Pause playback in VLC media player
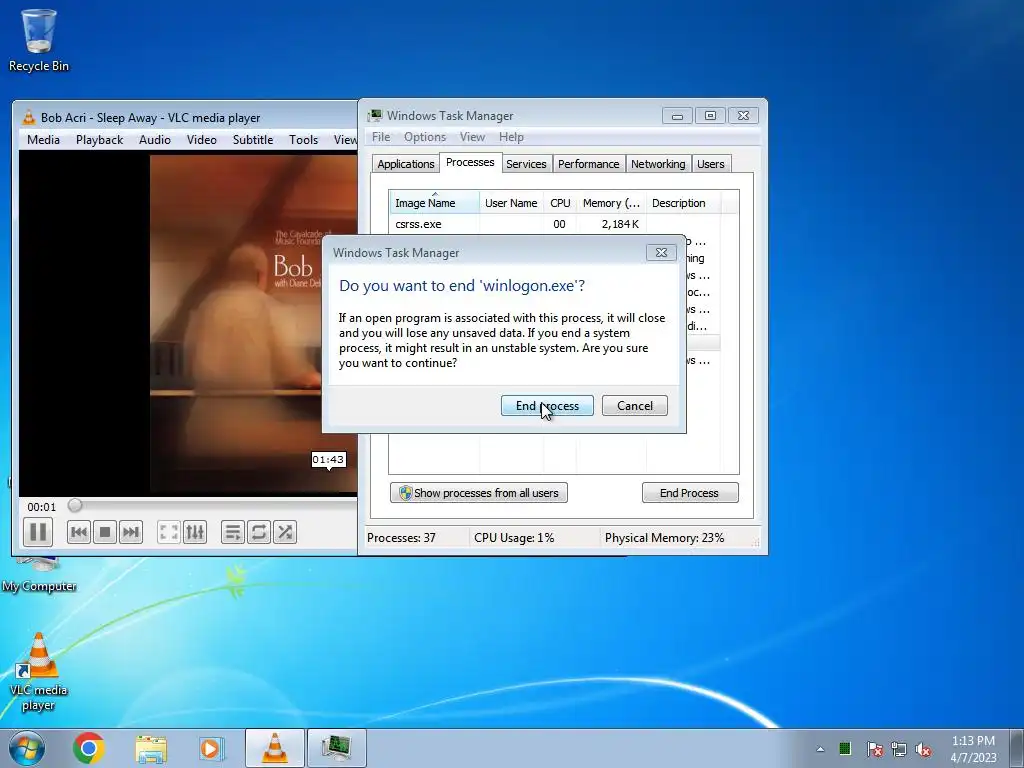This screenshot has height=768, width=1024. pyautogui.click(x=38, y=532)
